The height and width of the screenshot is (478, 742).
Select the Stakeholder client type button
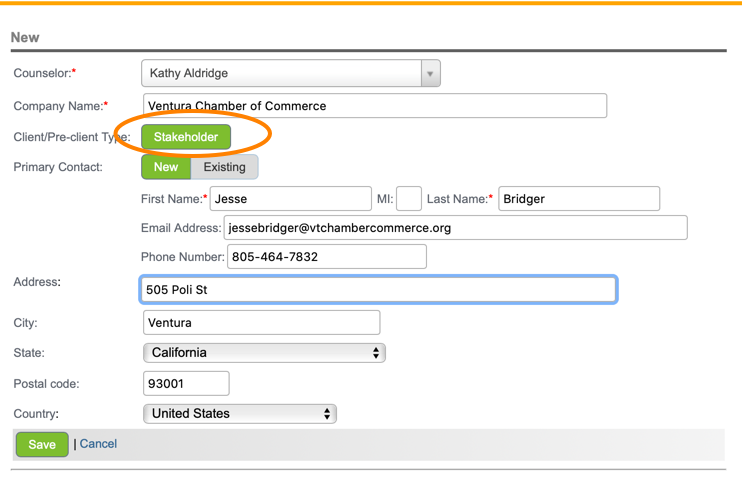coord(186,137)
